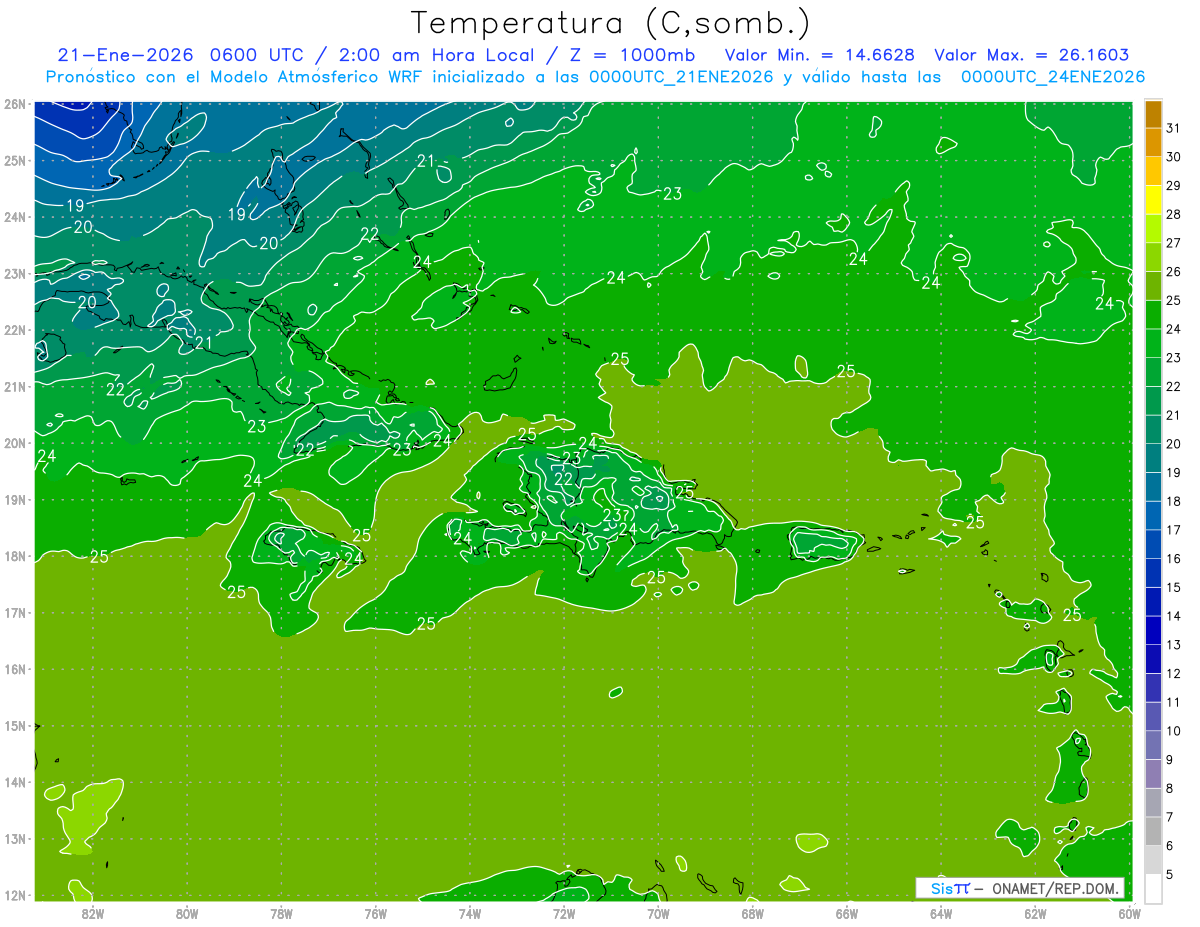Click the "22N" latitude axis label

tap(14, 330)
